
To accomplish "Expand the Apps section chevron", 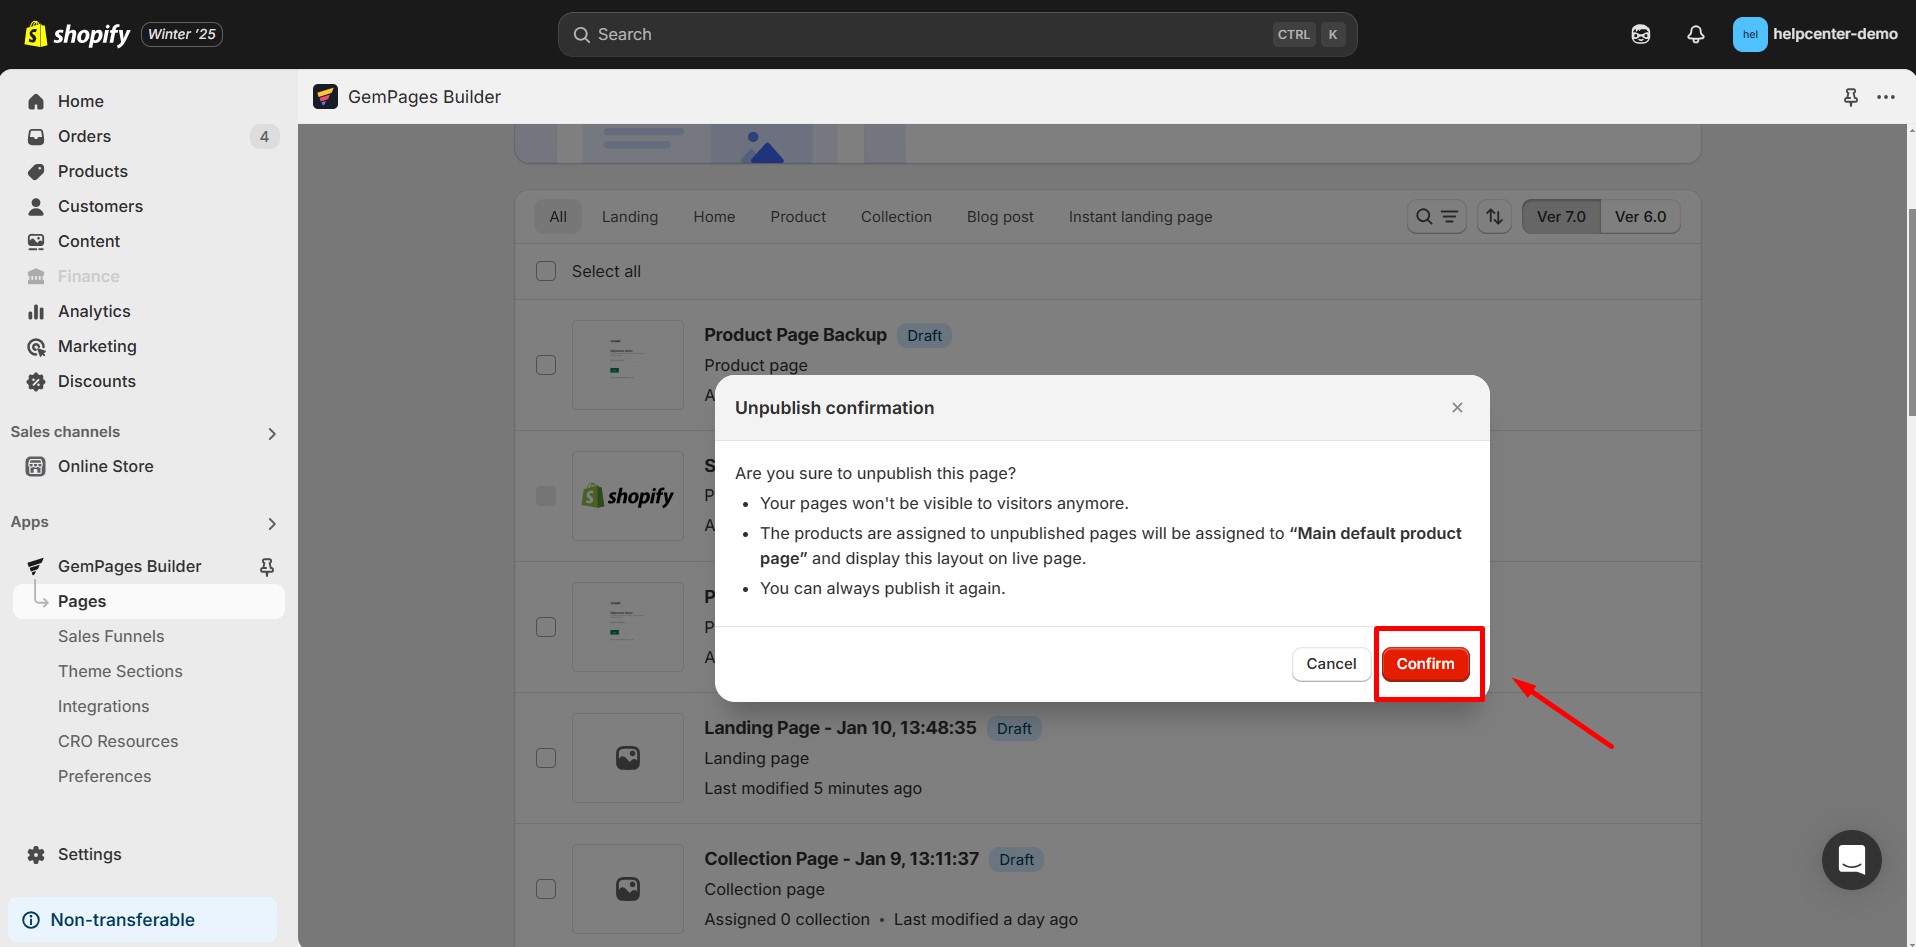I will (271, 523).
